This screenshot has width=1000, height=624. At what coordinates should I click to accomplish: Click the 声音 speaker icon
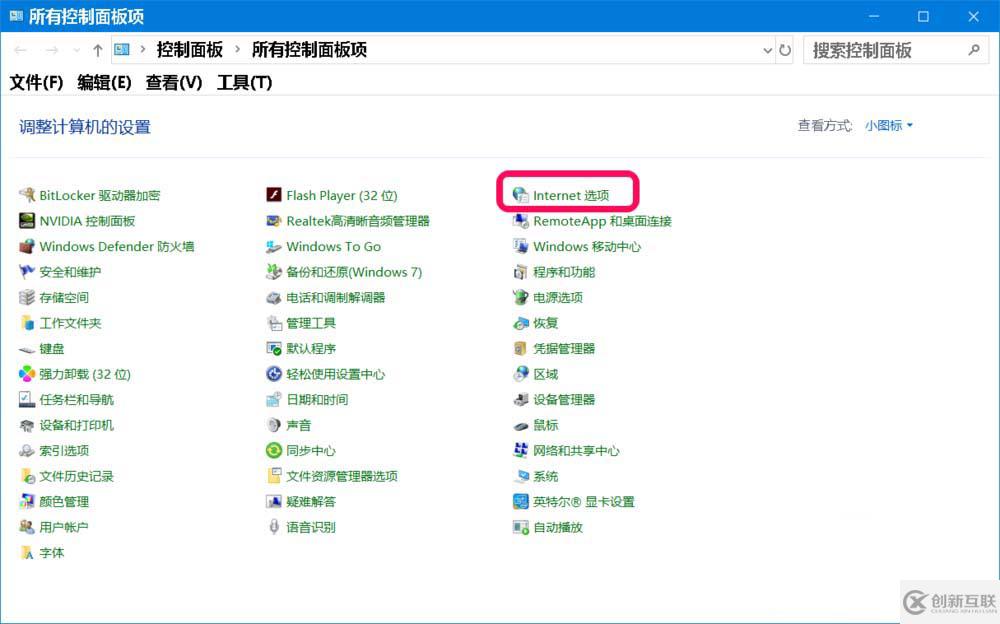click(x=274, y=425)
